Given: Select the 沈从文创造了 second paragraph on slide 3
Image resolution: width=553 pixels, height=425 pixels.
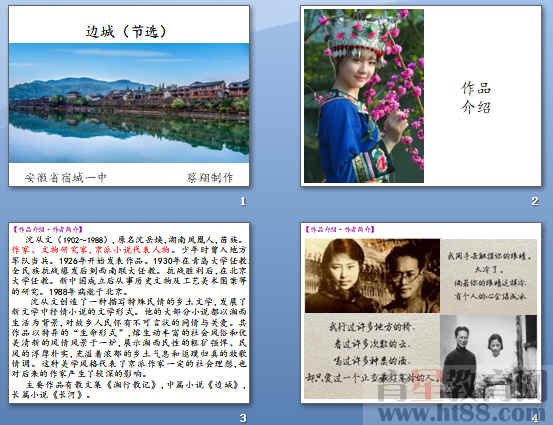Looking at the screenshot, I should pos(129,338).
